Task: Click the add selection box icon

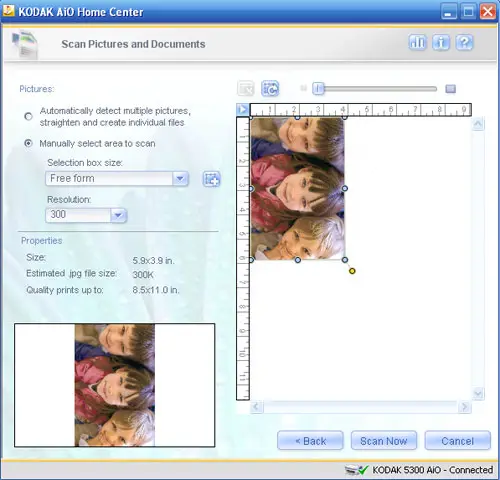Action: coord(212,179)
